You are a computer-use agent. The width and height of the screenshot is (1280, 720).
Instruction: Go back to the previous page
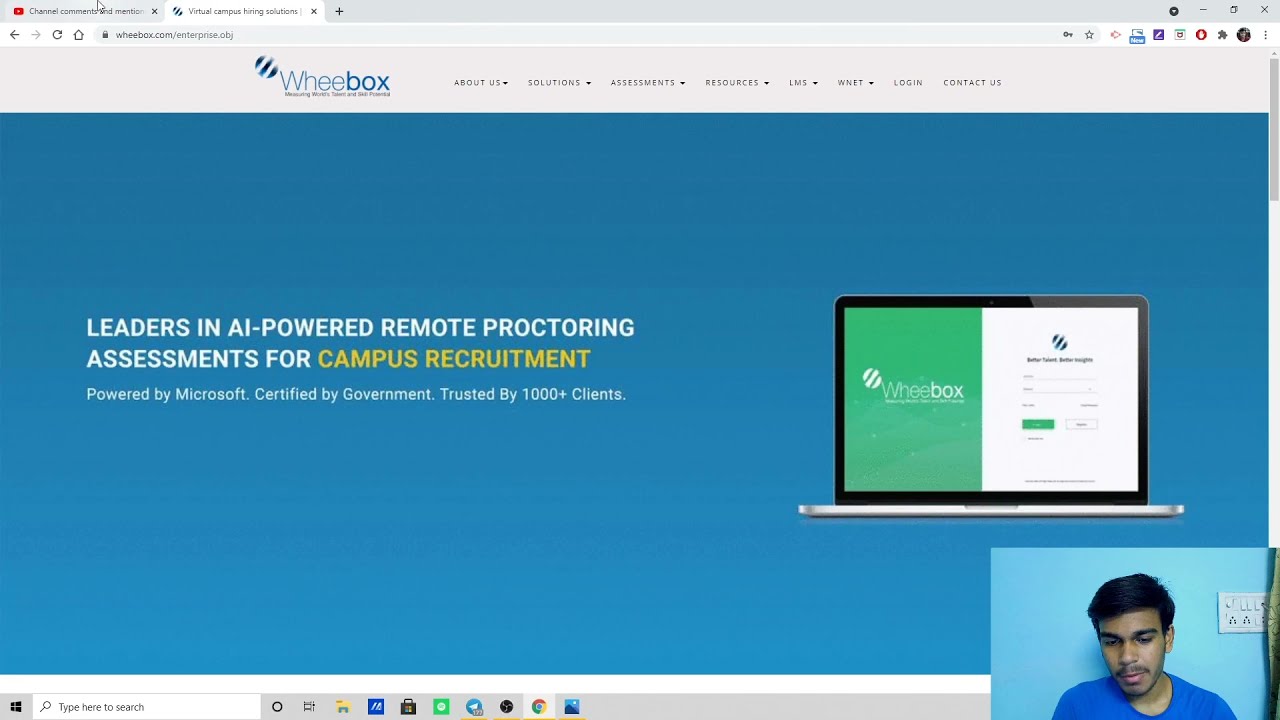tap(14, 35)
